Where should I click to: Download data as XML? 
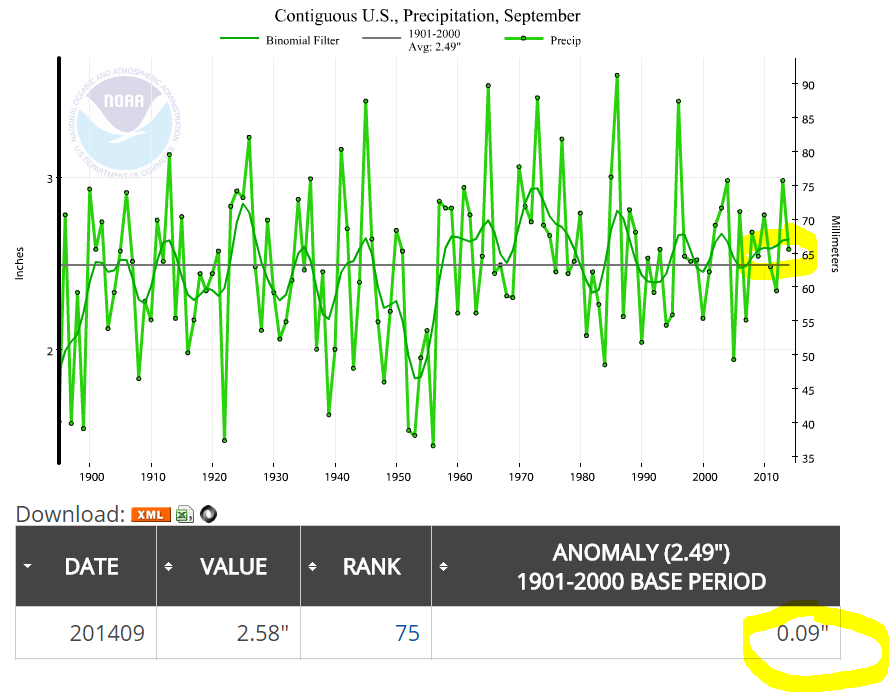click(151, 514)
